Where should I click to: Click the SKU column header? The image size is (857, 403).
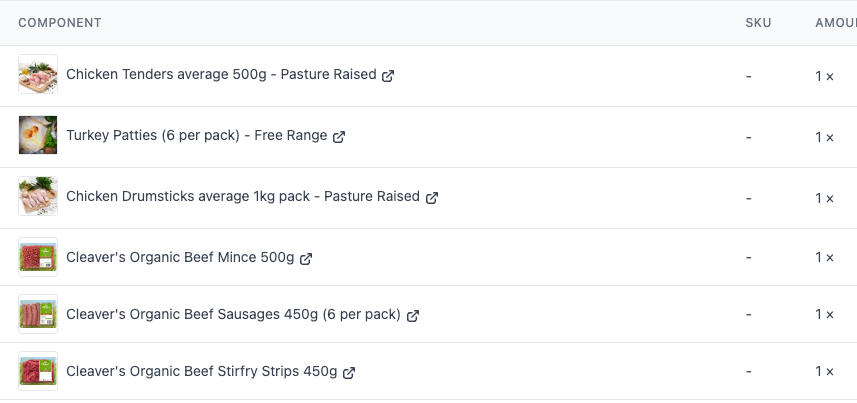click(758, 23)
